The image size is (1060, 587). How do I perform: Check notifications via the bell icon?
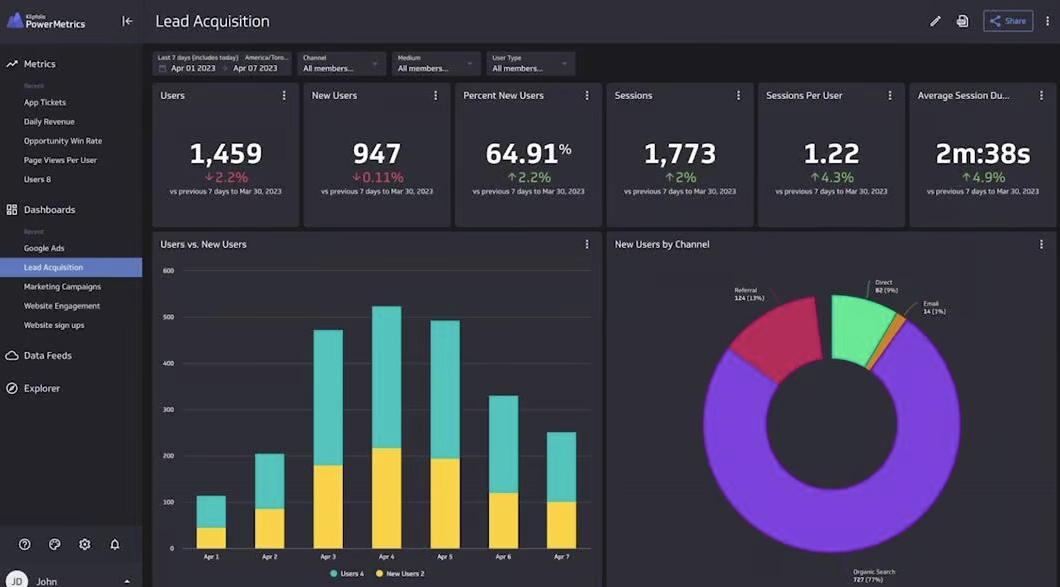pyautogui.click(x=114, y=544)
